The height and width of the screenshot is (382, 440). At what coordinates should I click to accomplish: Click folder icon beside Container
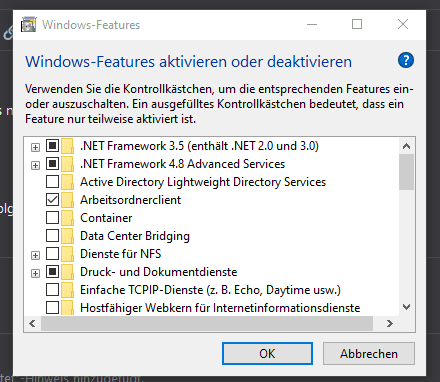pos(67,218)
